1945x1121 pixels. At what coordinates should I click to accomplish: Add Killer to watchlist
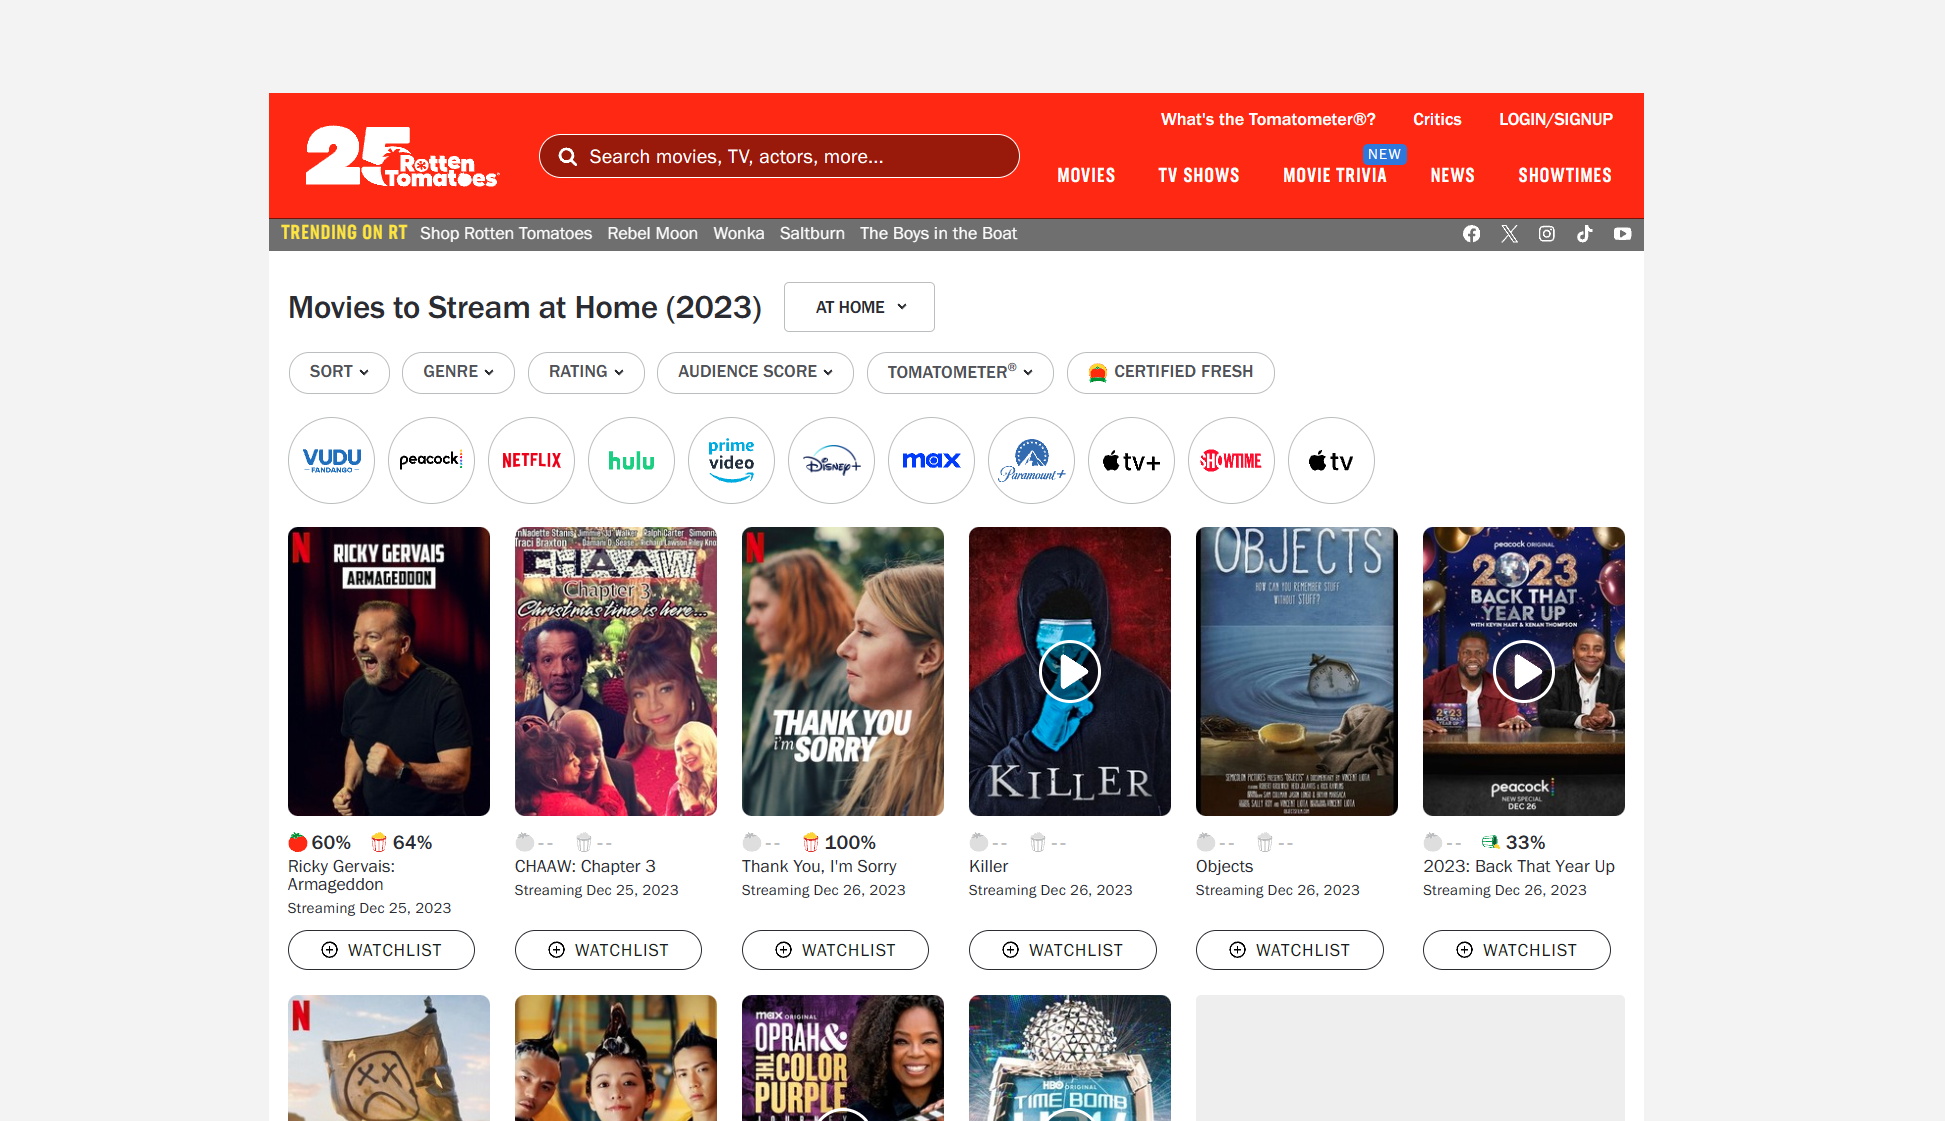click(1062, 950)
